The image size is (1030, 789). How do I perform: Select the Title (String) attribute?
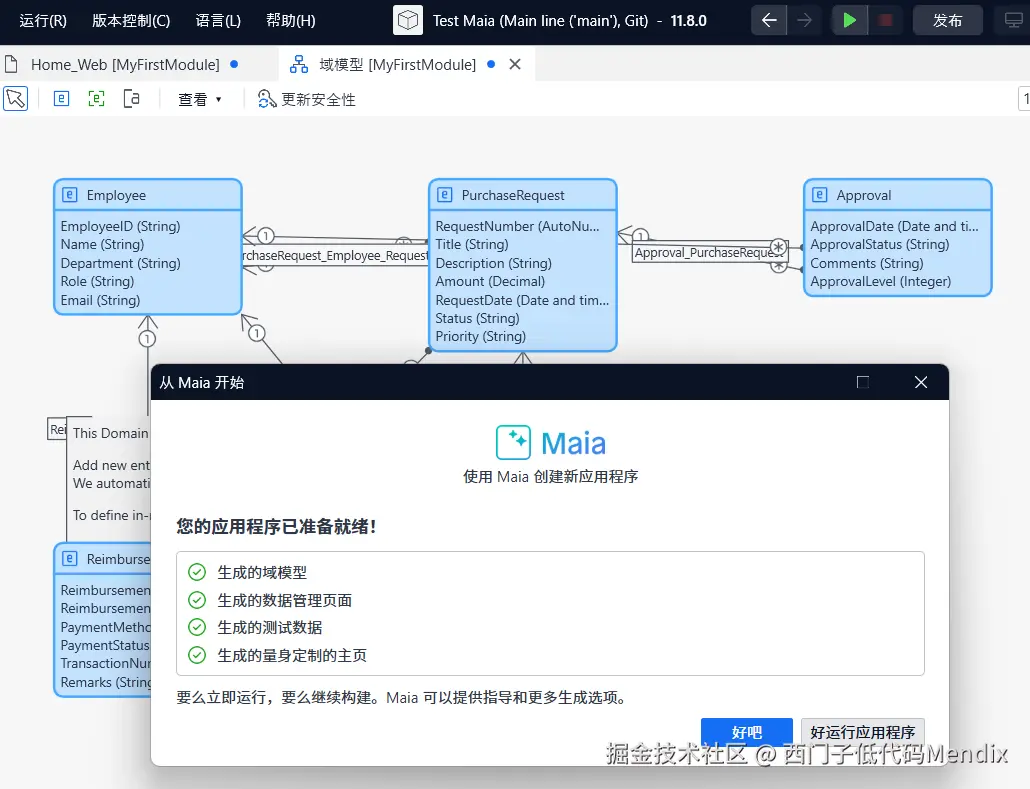[x=472, y=244]
